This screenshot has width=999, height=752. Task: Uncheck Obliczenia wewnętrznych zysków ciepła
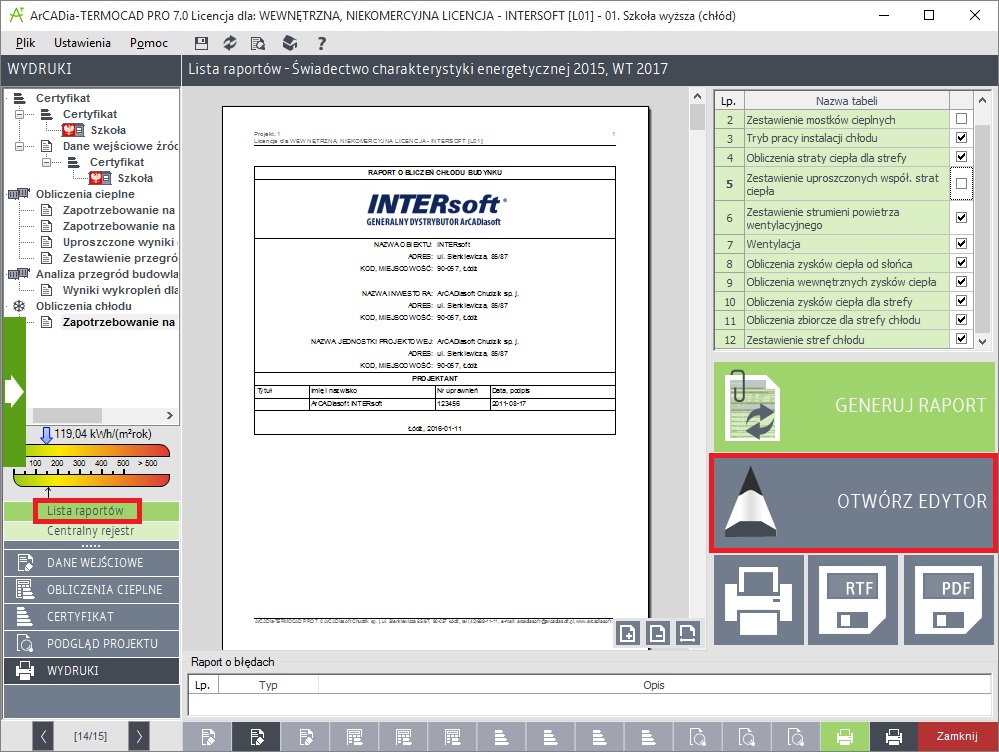(x=961, y=282)
